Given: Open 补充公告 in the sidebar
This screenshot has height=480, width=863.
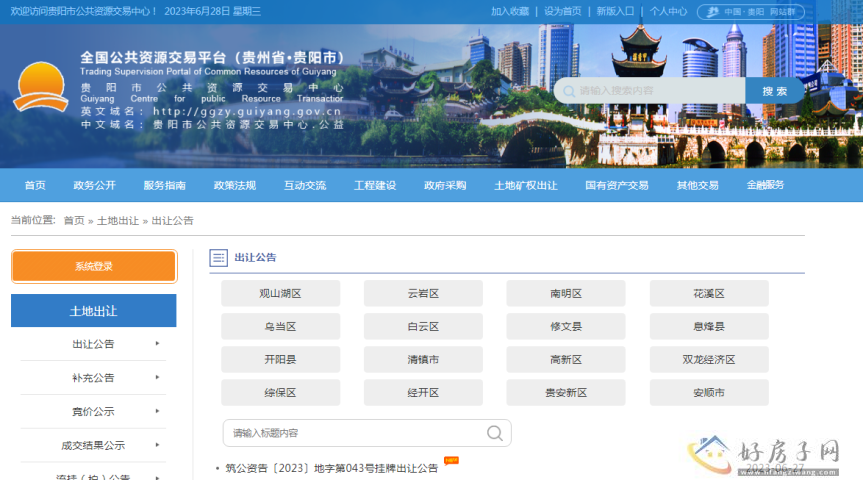Looking at the screenshot, I should tap(93, 378).
